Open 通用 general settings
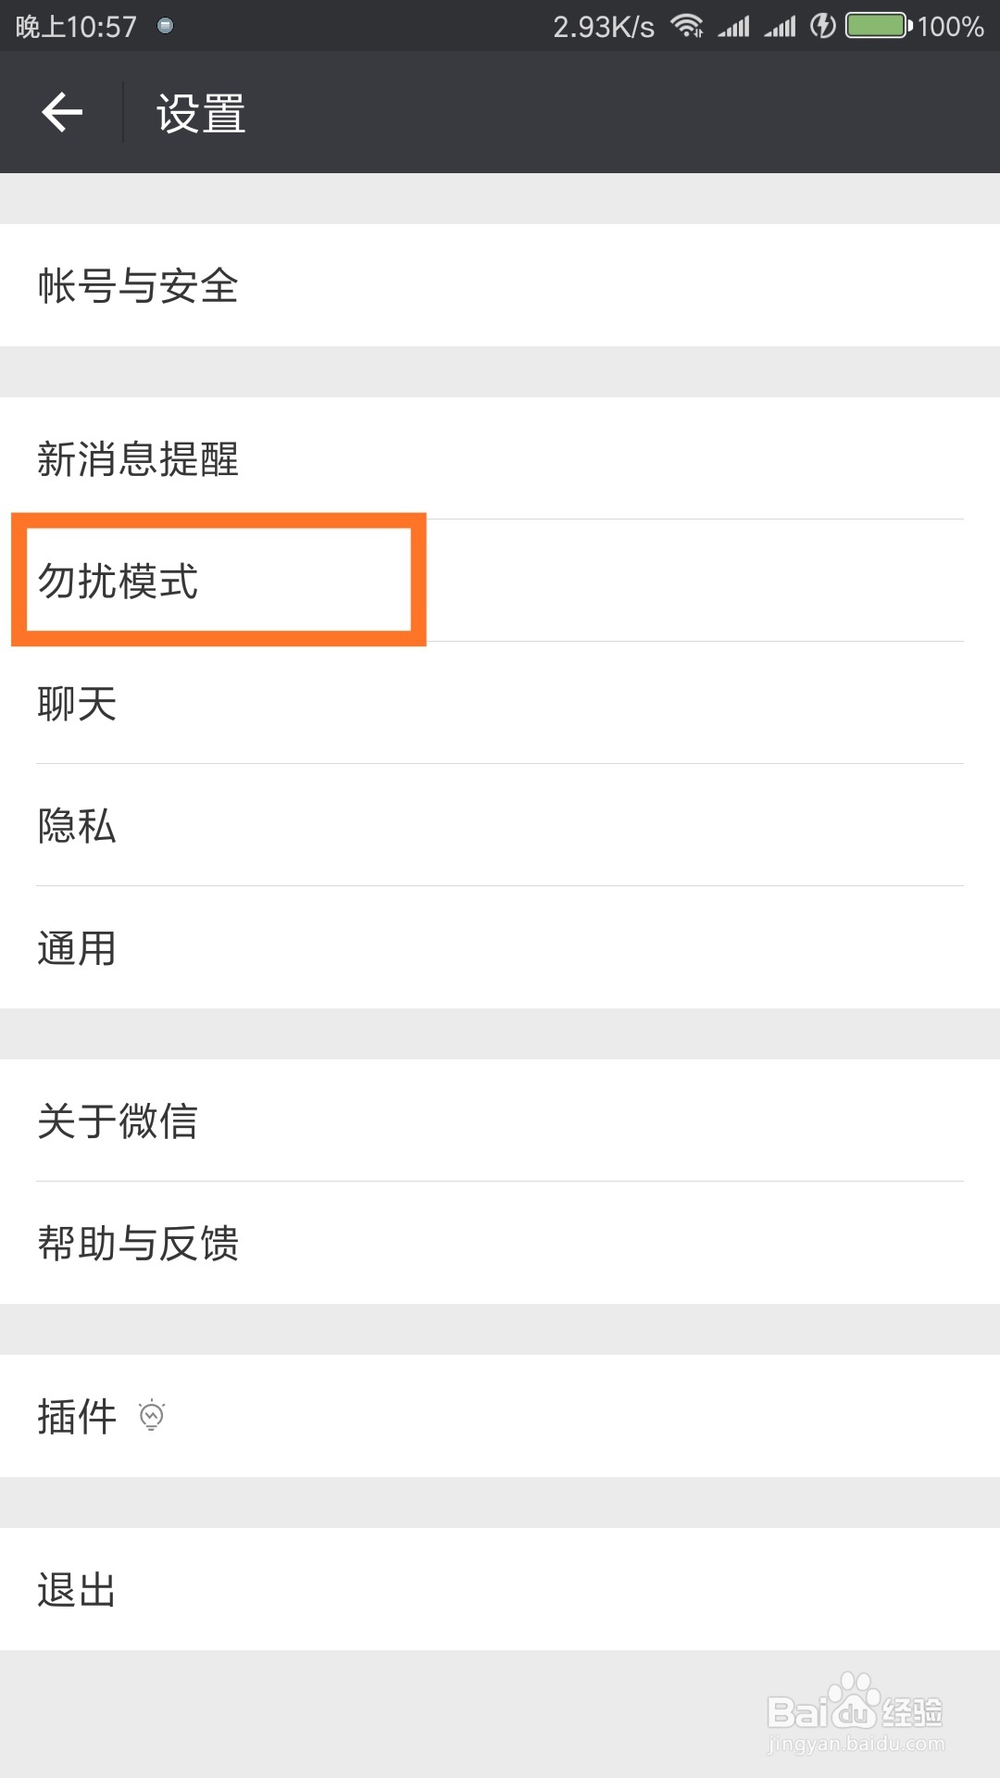1000x1778 pixels. pyautogui.click(x=76, y=948)
